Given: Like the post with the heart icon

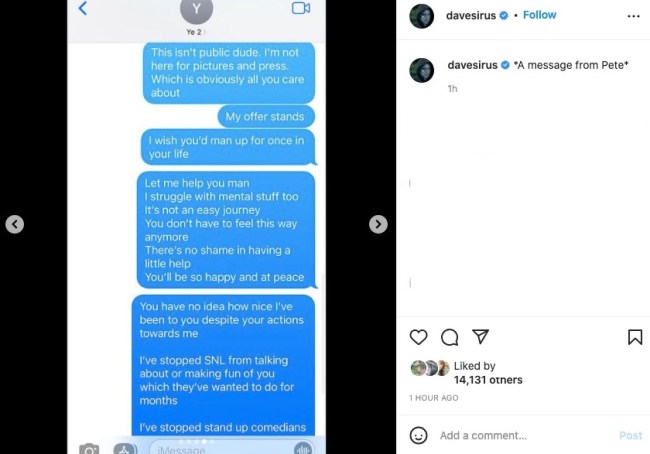Looking at the screenshot, I should (x=418, y=337).
